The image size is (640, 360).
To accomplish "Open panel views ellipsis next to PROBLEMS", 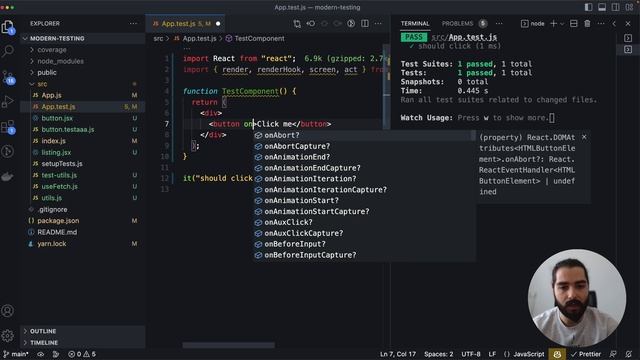I will pyautogui.click(x=499, y=24).
